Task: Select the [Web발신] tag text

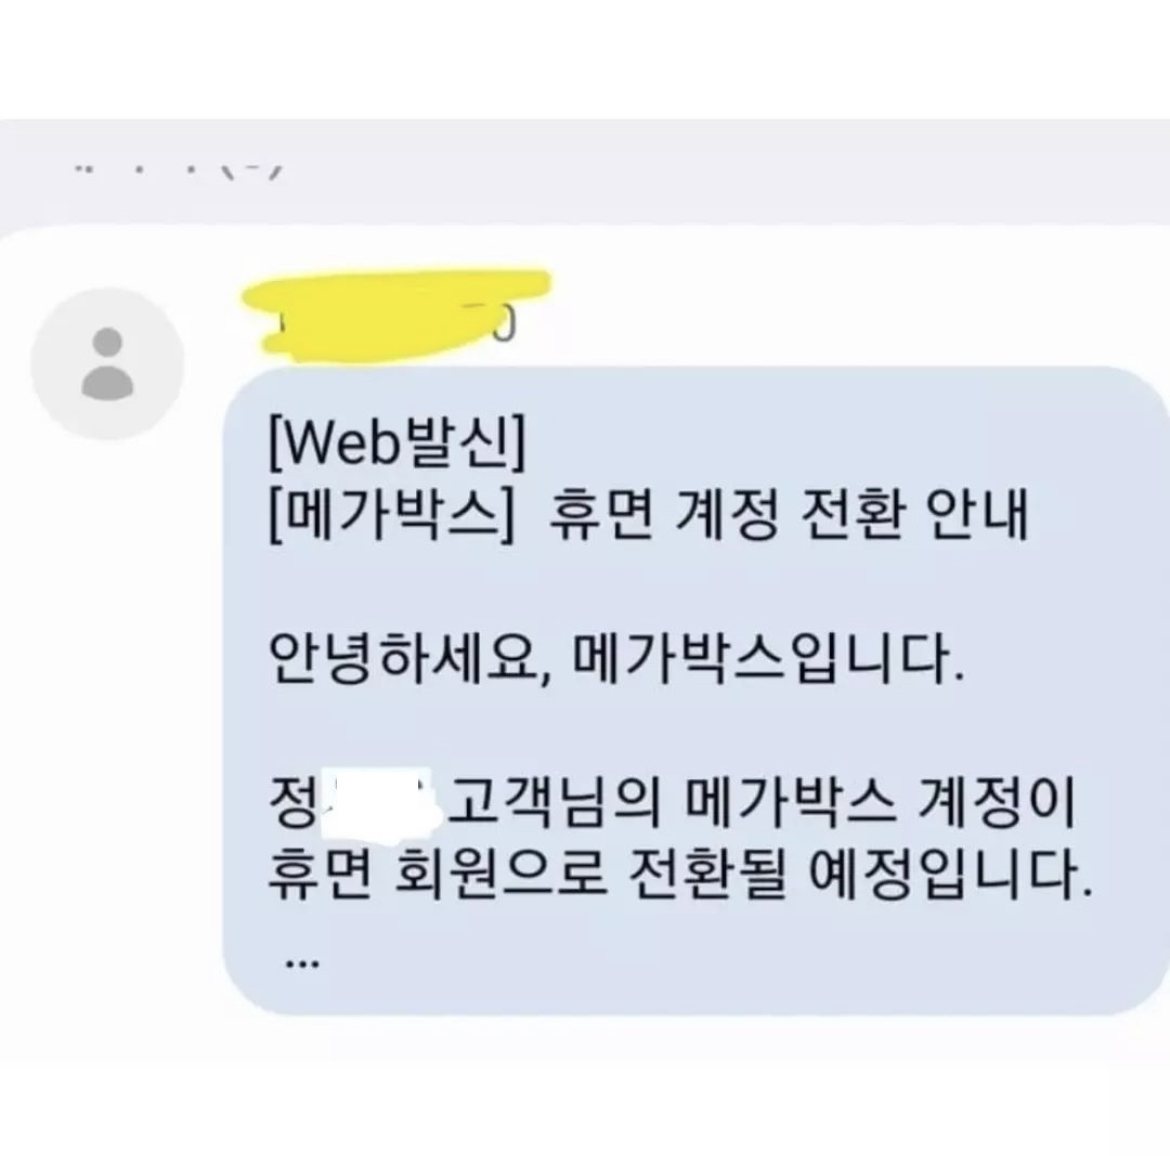Action: pyautogui.click(x=397, y=443)
